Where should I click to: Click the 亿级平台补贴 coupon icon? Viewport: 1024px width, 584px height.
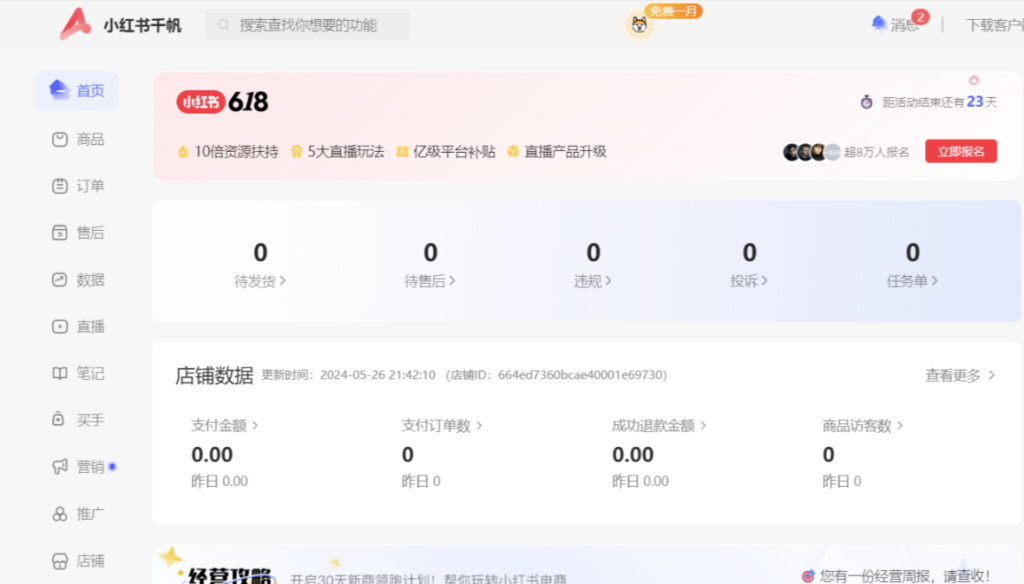point(402,152)
